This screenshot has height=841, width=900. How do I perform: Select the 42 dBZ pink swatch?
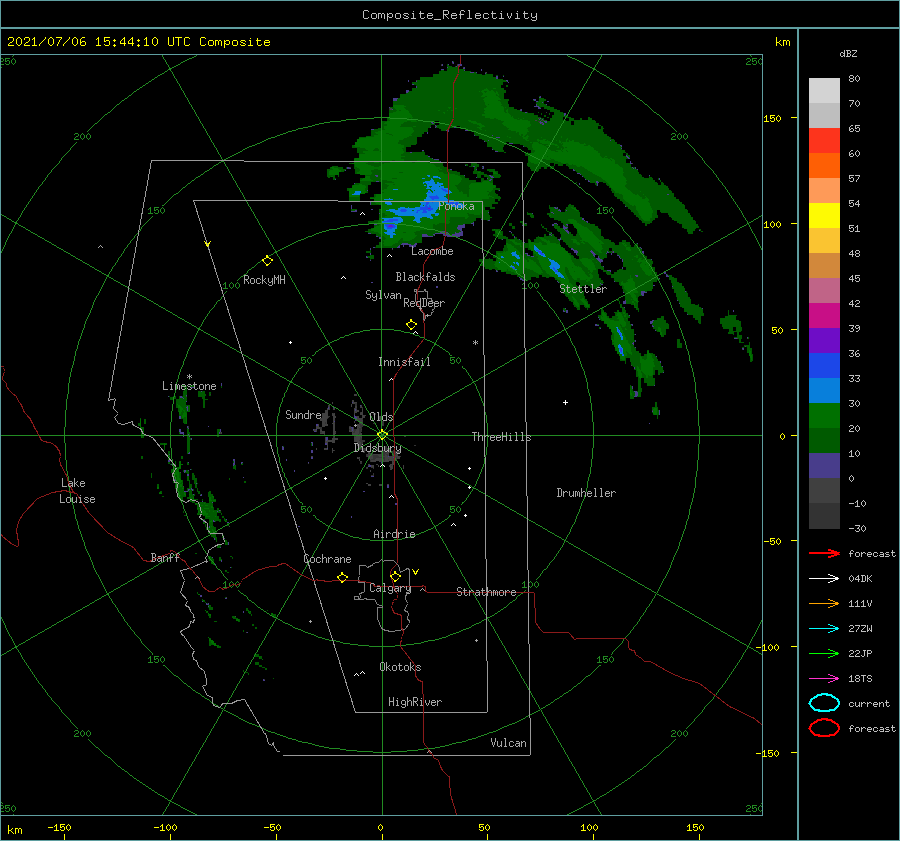point(824,290)
